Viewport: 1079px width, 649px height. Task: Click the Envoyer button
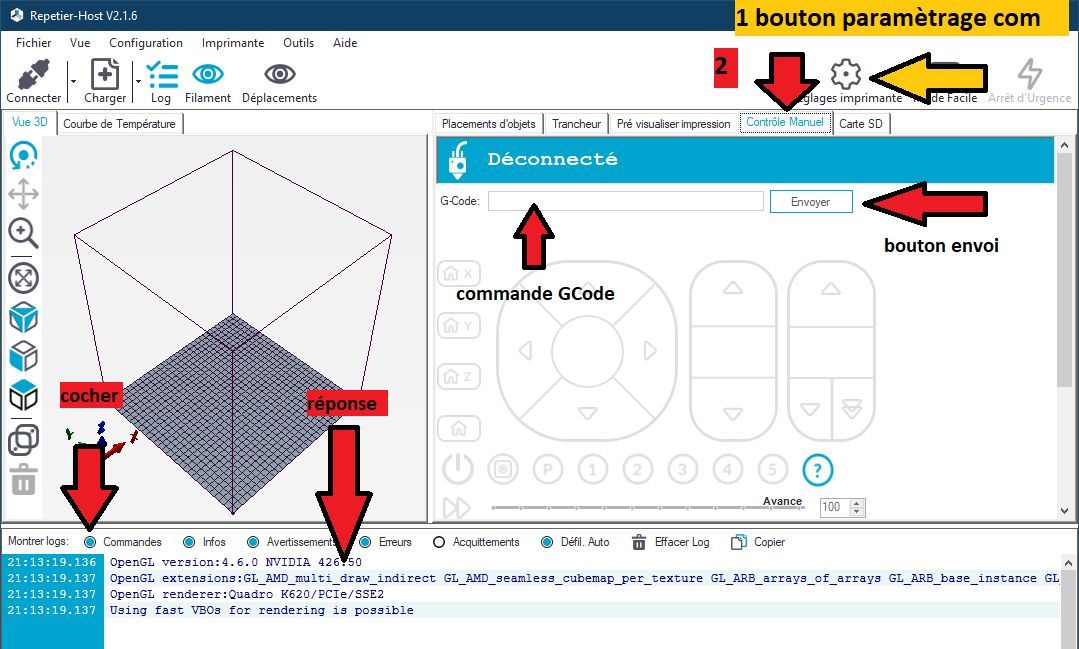click(x=811, y=202)
